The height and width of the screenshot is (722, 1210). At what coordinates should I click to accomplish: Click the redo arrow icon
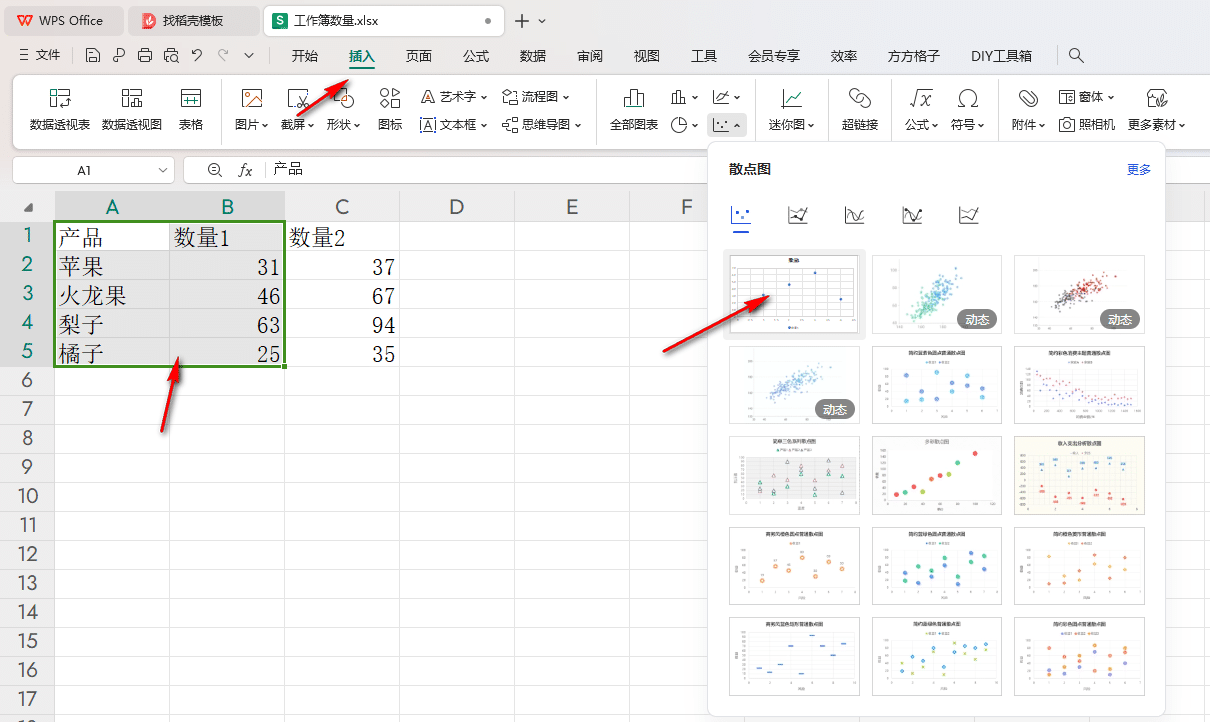223,55
